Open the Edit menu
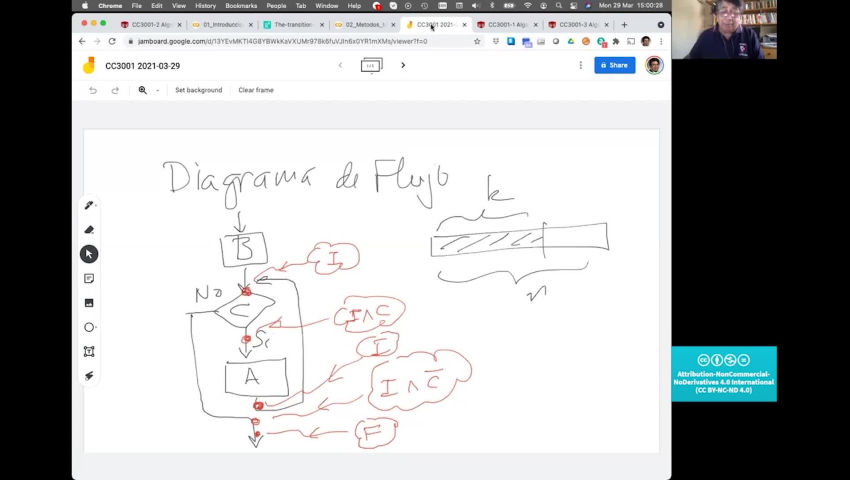The image size is (850, 480). coord(157,5)
